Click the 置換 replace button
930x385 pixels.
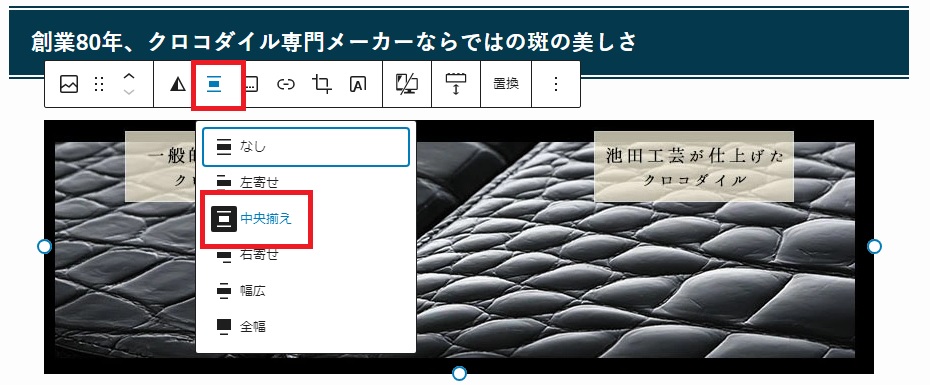(506, 84)
